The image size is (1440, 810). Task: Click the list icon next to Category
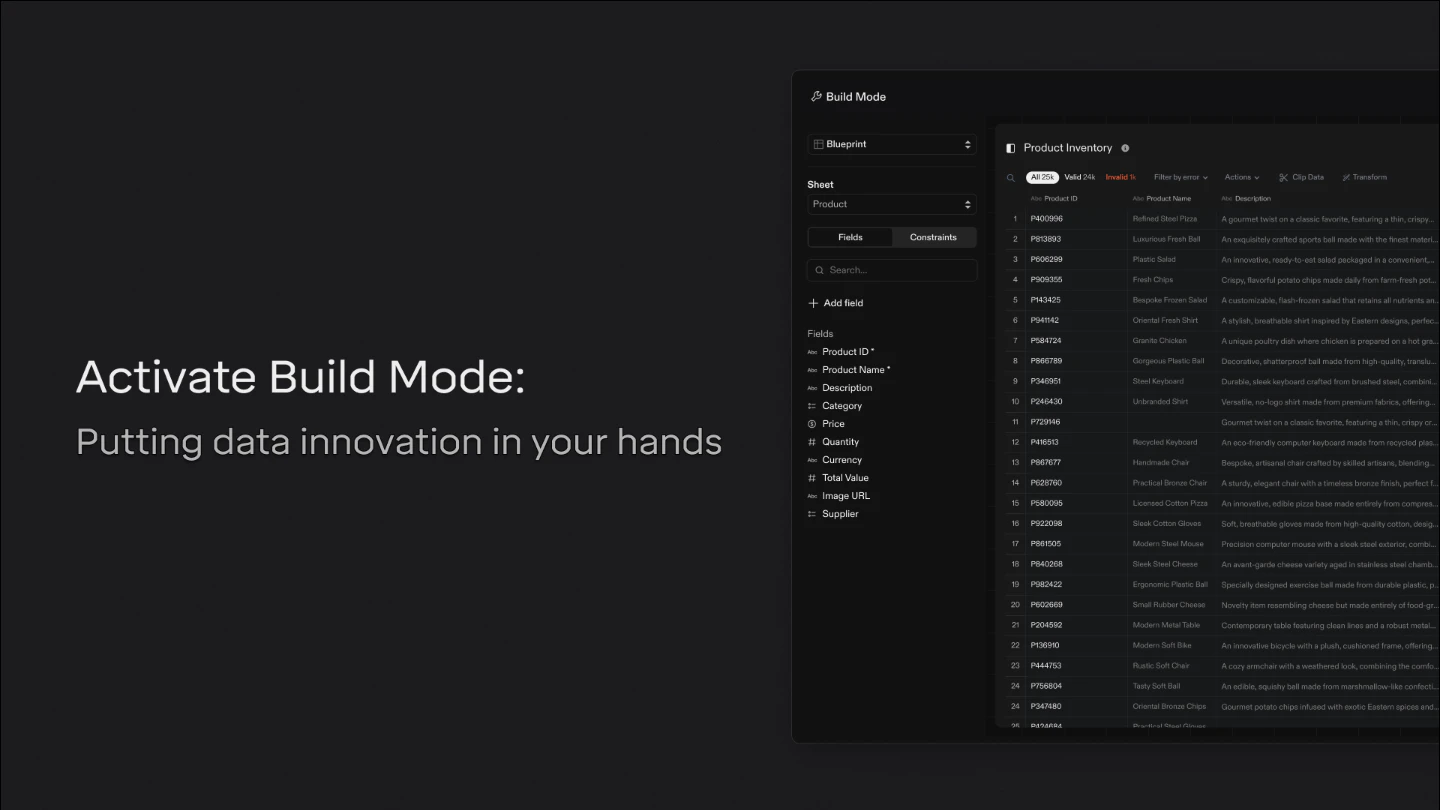click(814, 405)
